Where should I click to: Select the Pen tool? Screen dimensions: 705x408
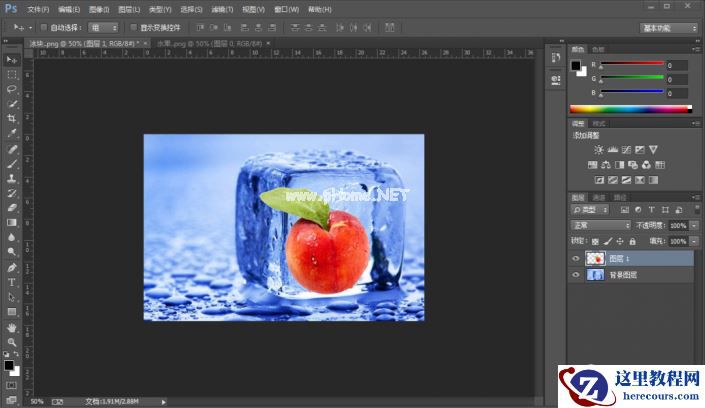pyautogui.click(x=12, y=268)
